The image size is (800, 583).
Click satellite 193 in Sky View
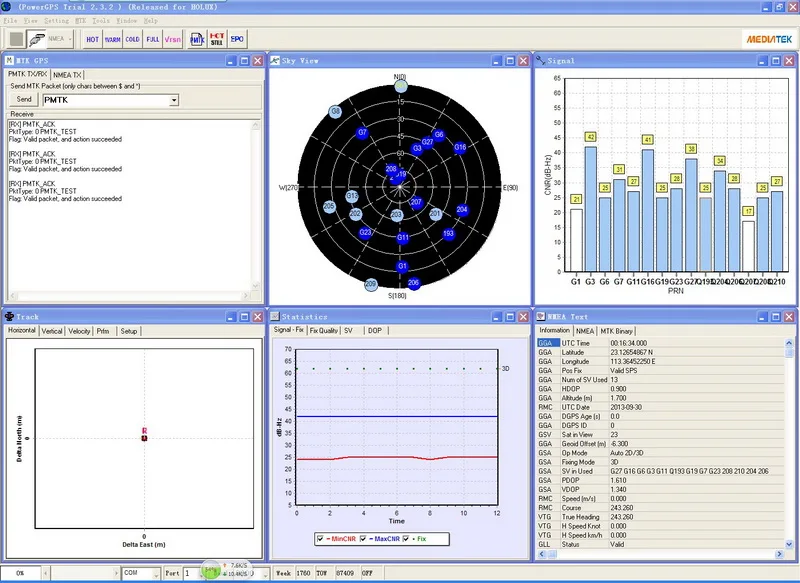pyautogui.click(x=448, y=234)
